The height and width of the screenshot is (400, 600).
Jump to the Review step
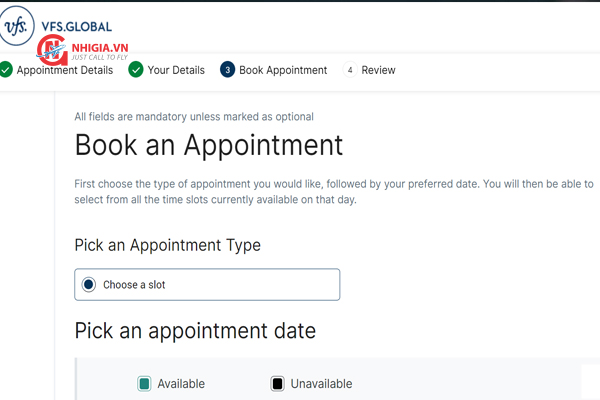(x=378, y=70)
